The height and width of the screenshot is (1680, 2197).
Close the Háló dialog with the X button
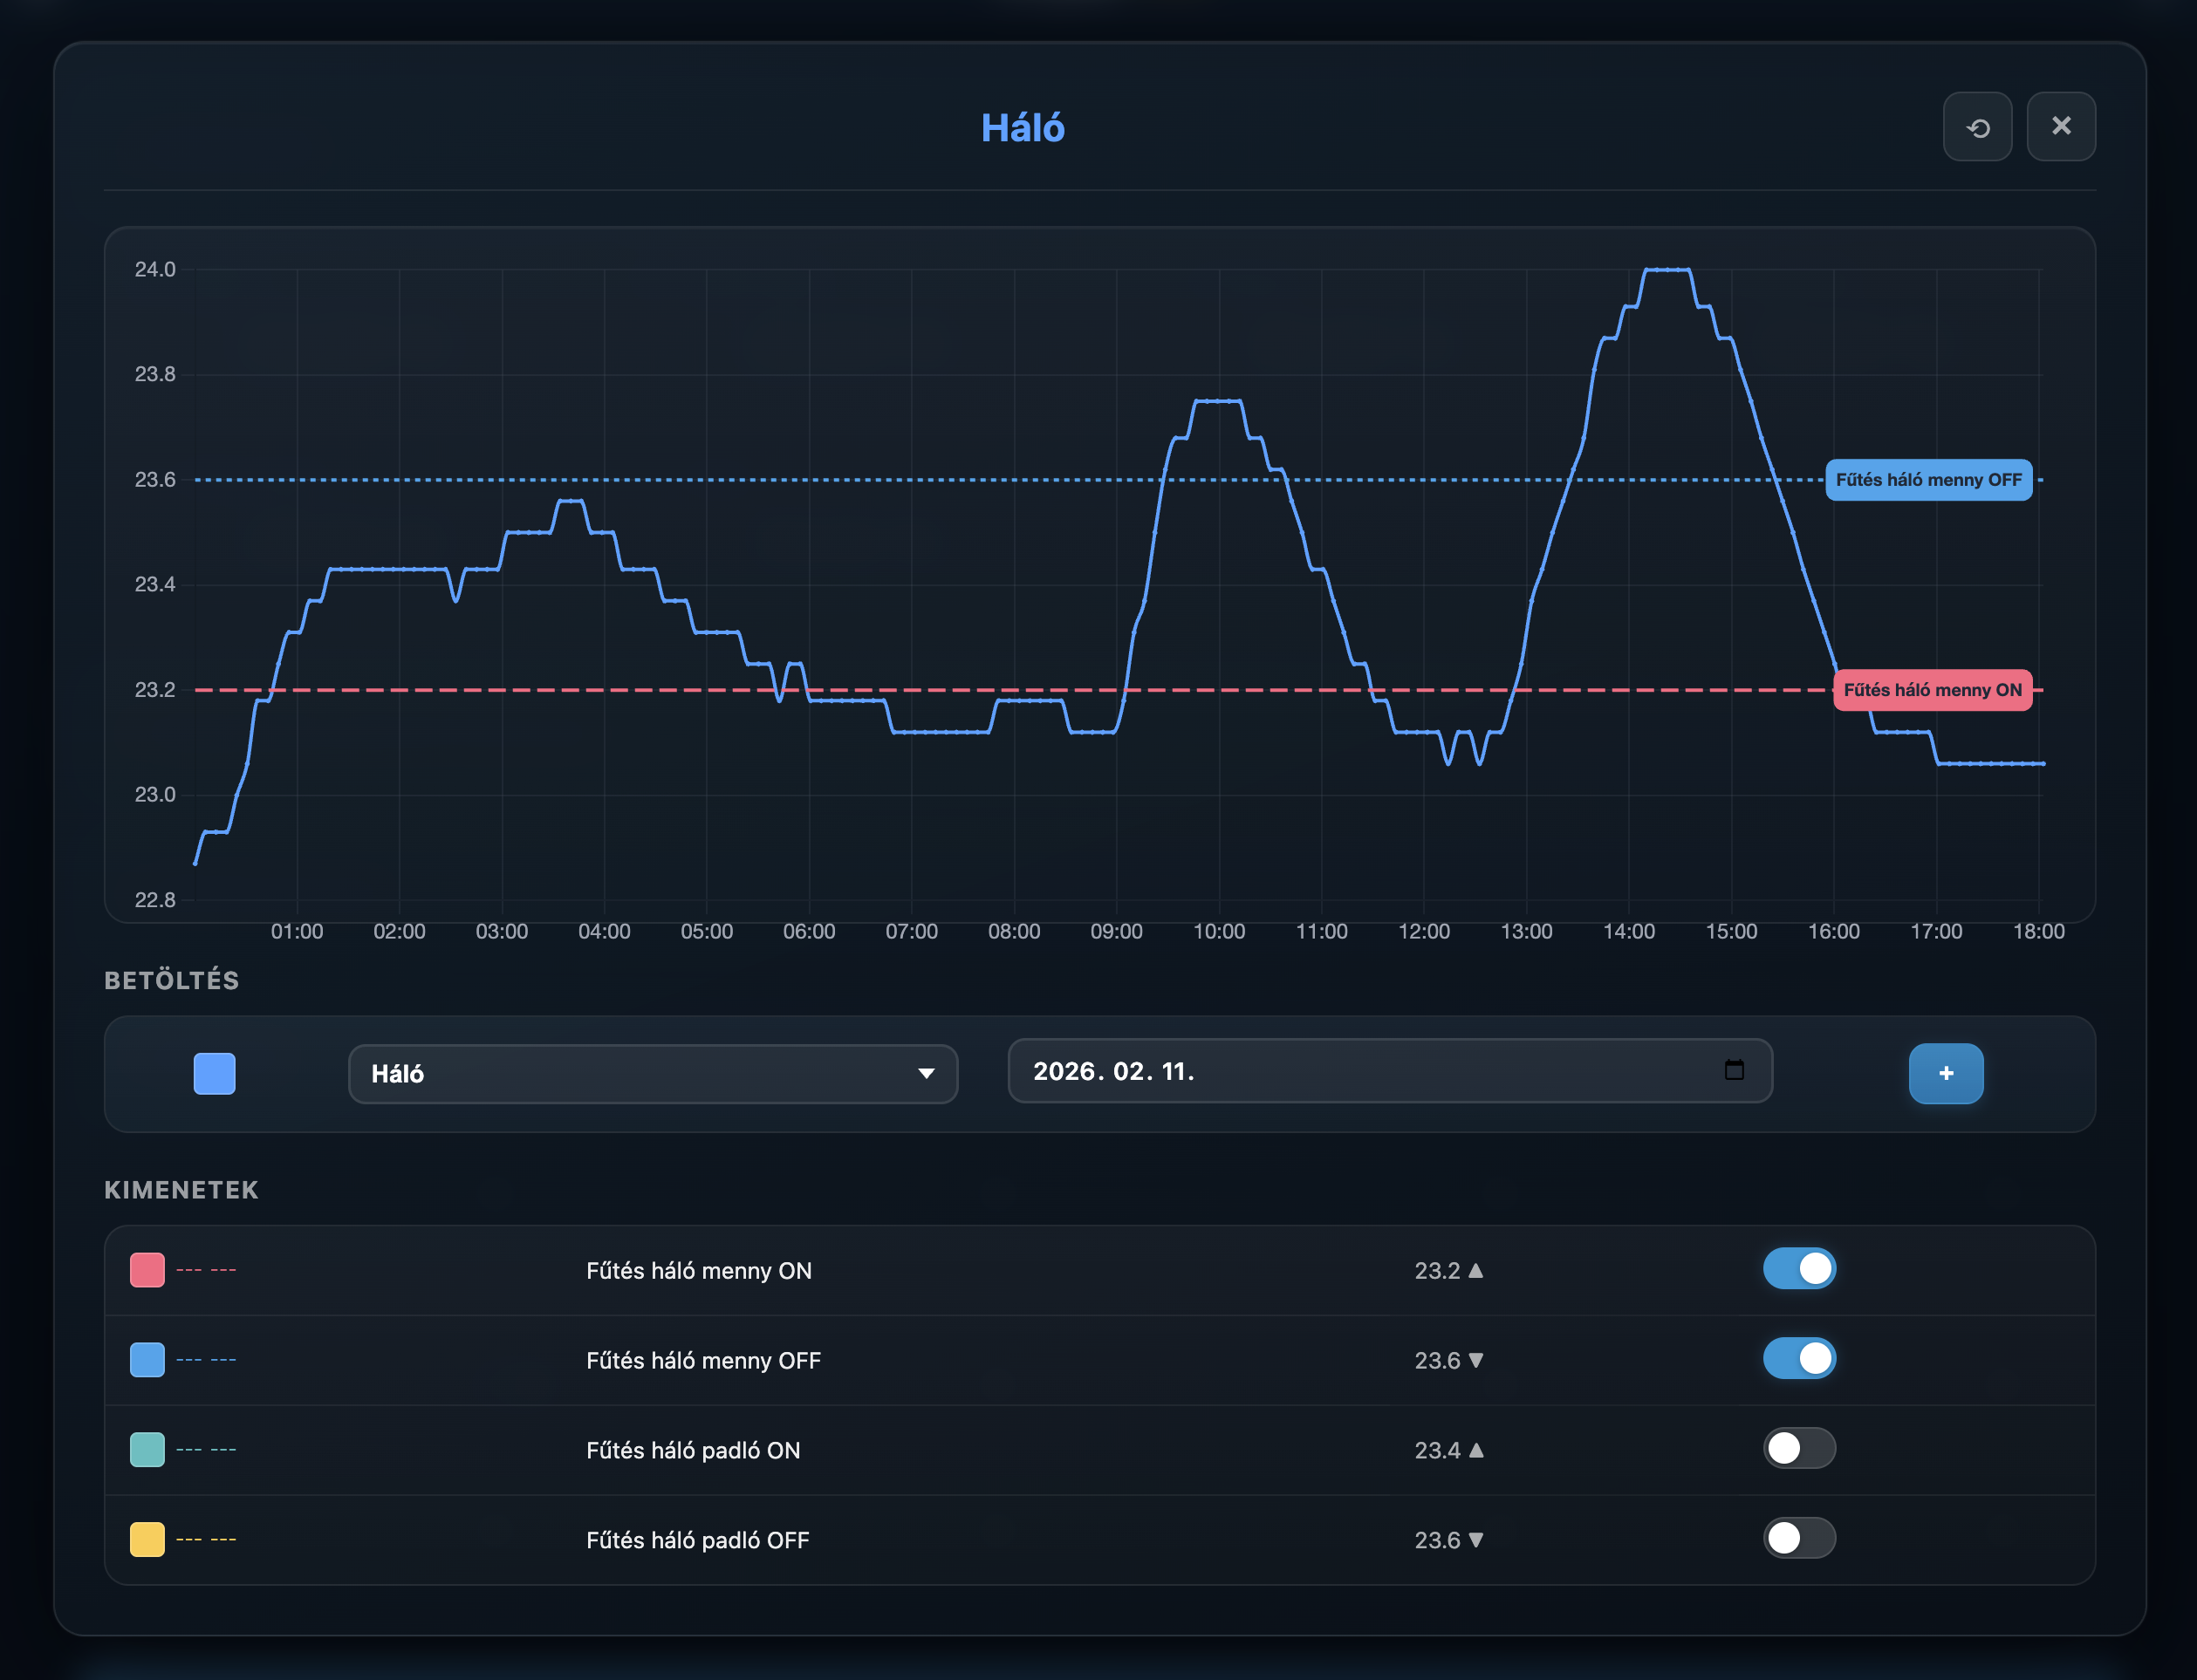pos(2061,126)
